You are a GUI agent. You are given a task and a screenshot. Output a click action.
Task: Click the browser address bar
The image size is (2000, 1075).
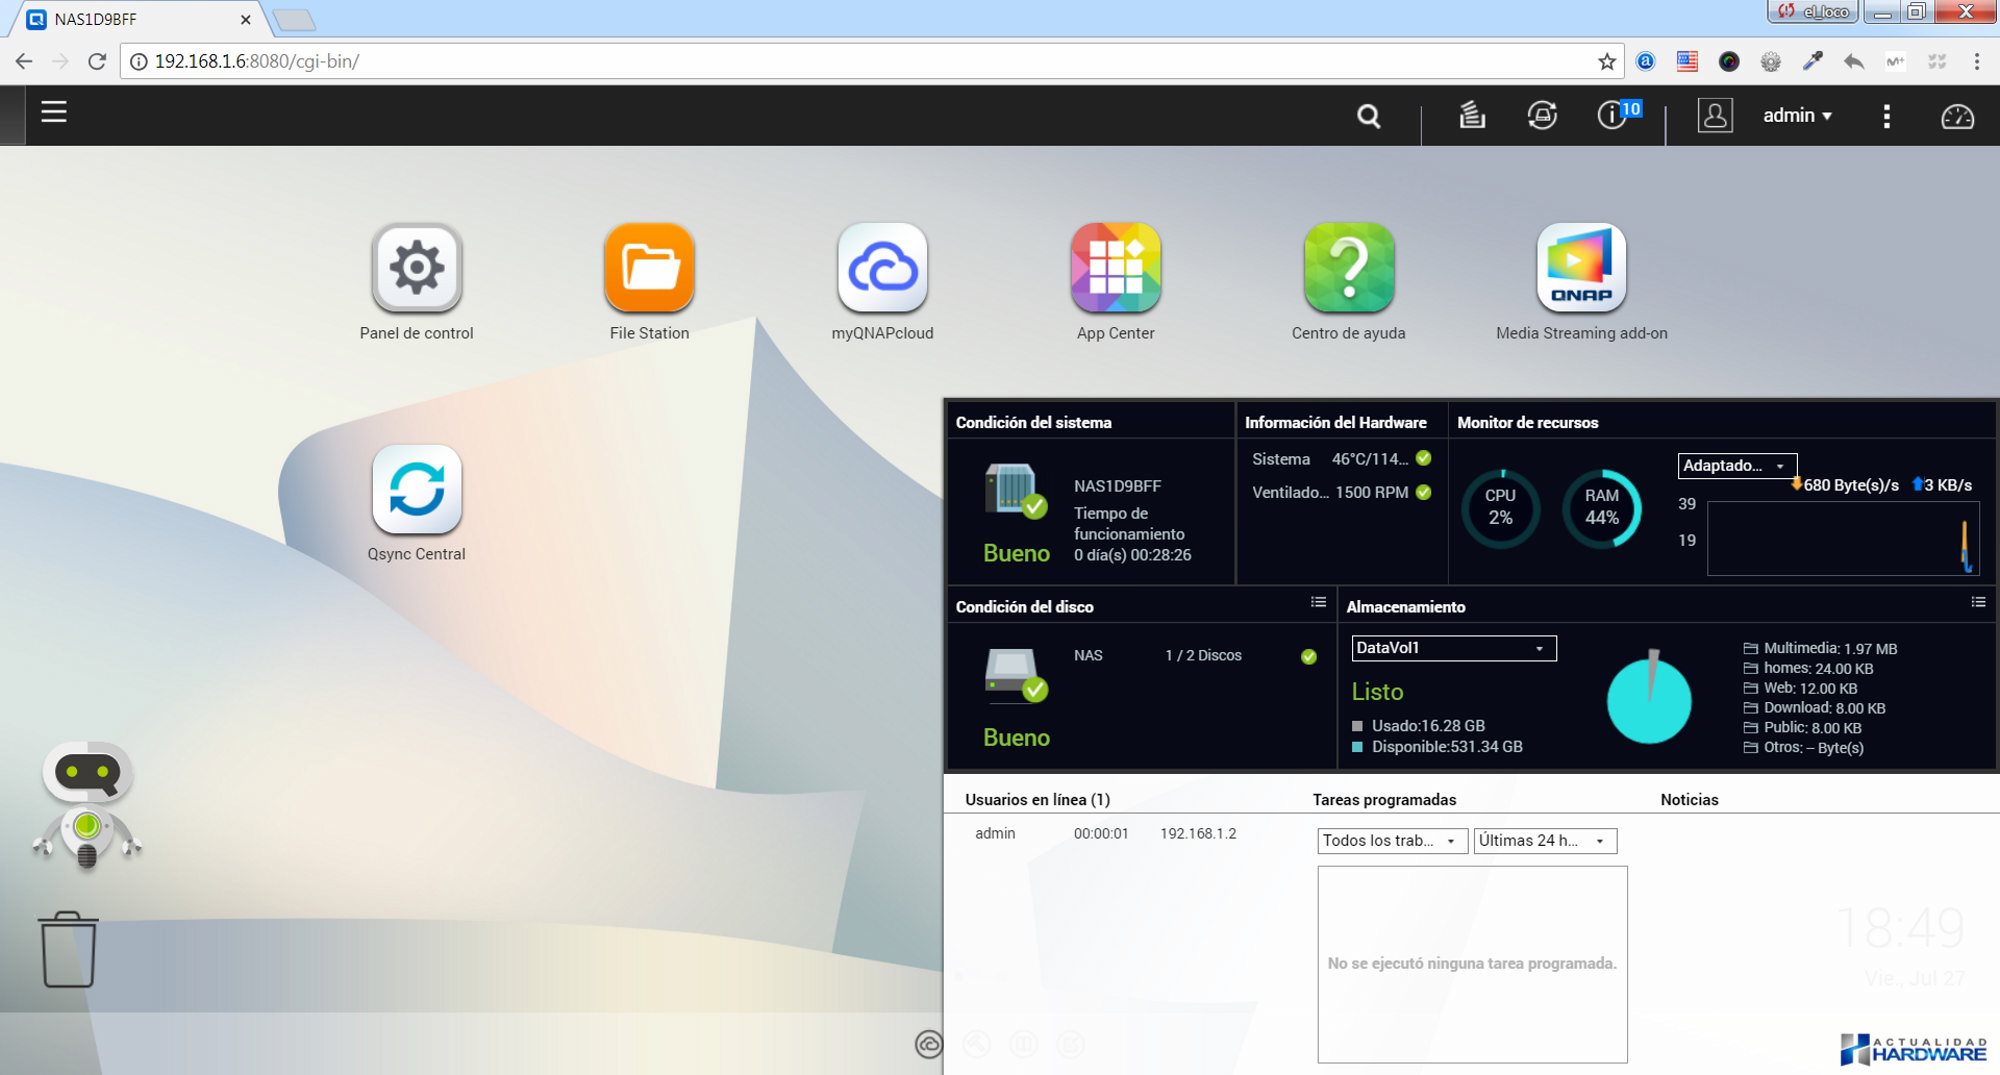pyautogui.click(x=860, y=61)
